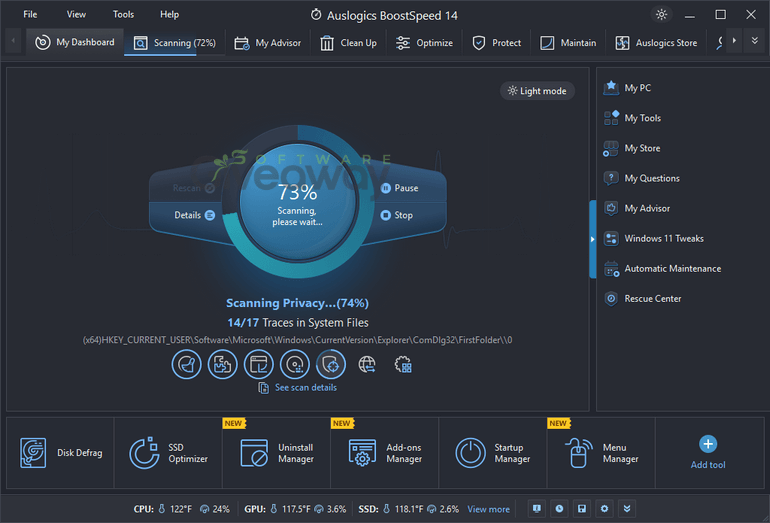Open the Auslogics Store tab

[657, 43]
